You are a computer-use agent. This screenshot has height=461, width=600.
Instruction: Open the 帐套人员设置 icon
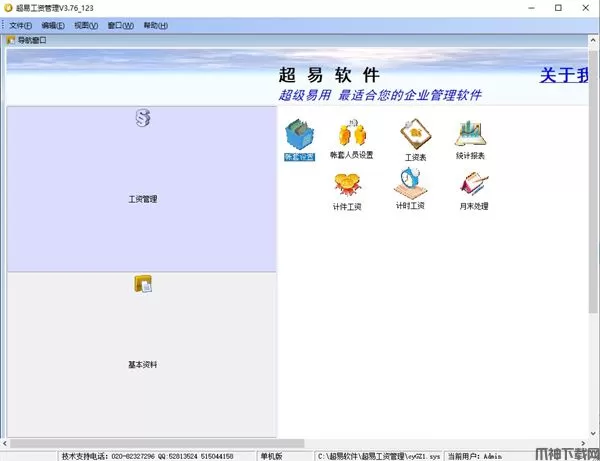[x=352, y=133]
